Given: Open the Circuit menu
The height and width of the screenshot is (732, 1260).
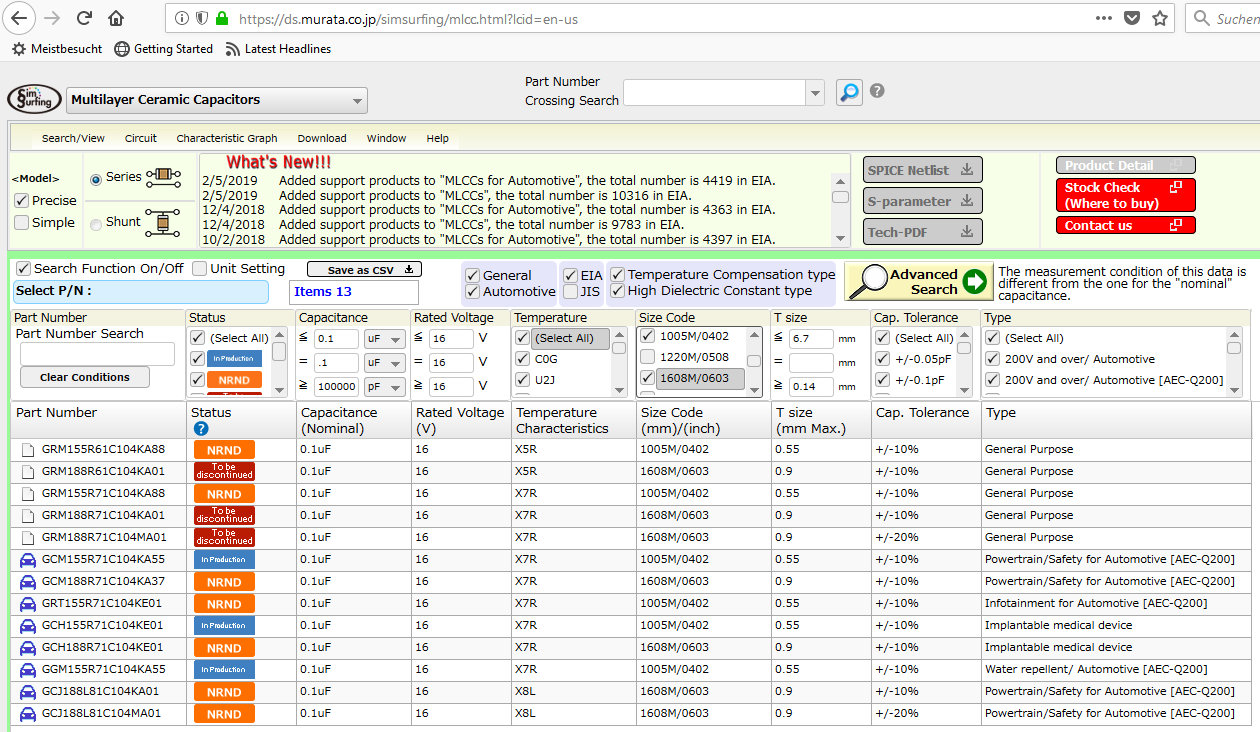Looking at the screenshot, I should point(141,138).
